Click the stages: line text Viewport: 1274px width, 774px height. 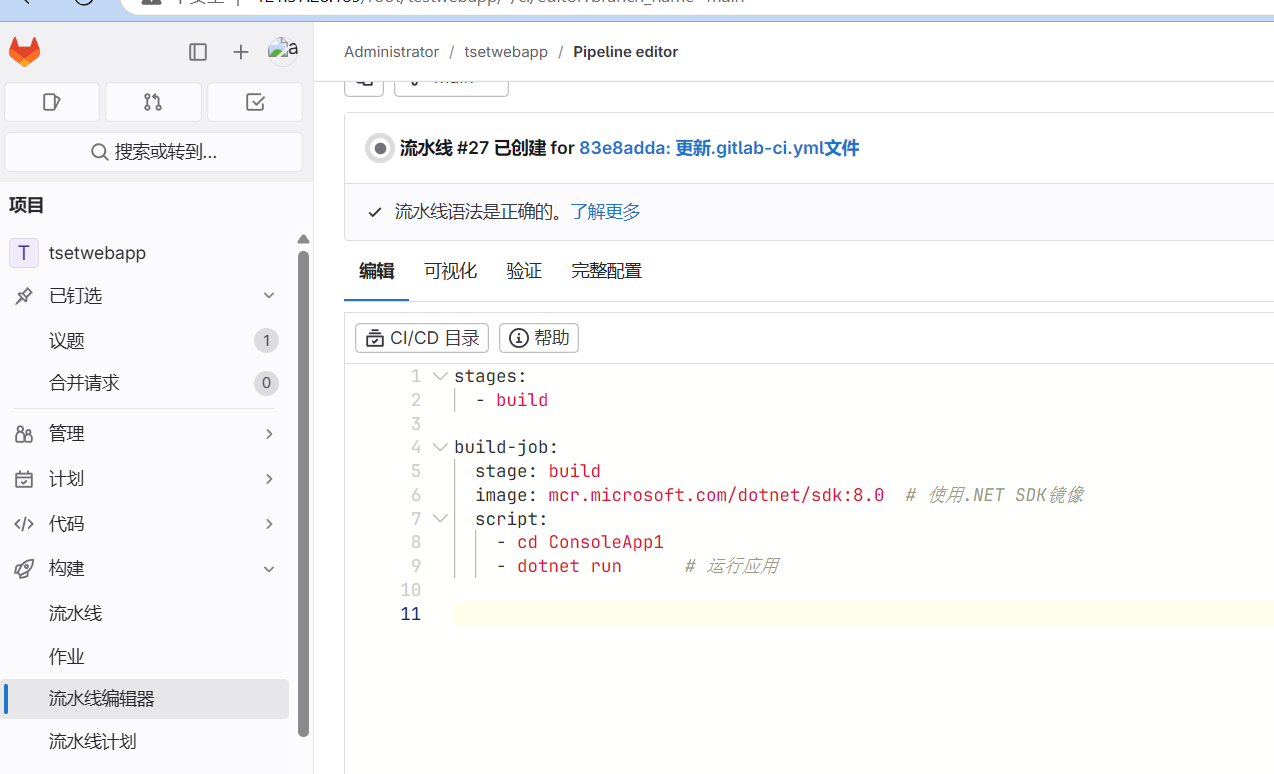coord(490,376)
